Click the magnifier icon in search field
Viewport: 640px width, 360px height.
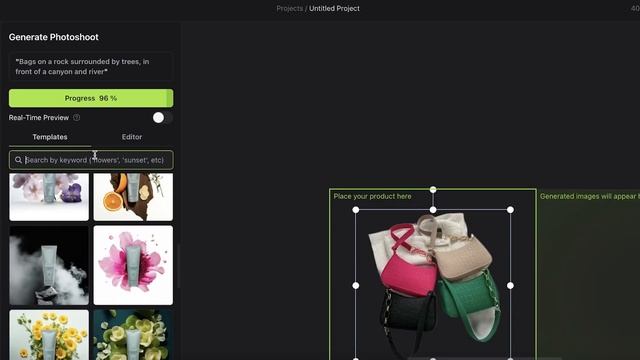(x=18, y=160)
